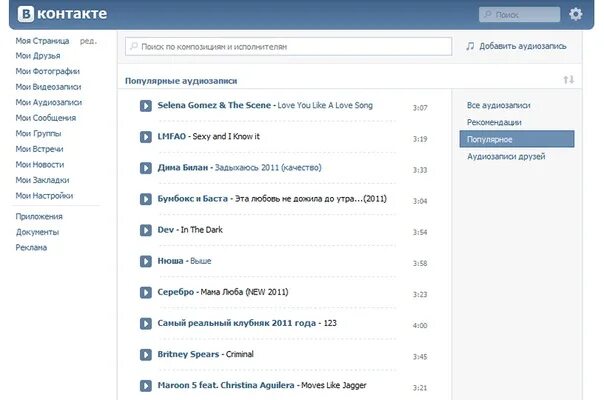Click the music note icon beside Добавить аудиозапись
The width and height of the screenshot is (604, 400).
tap(470, 46)
